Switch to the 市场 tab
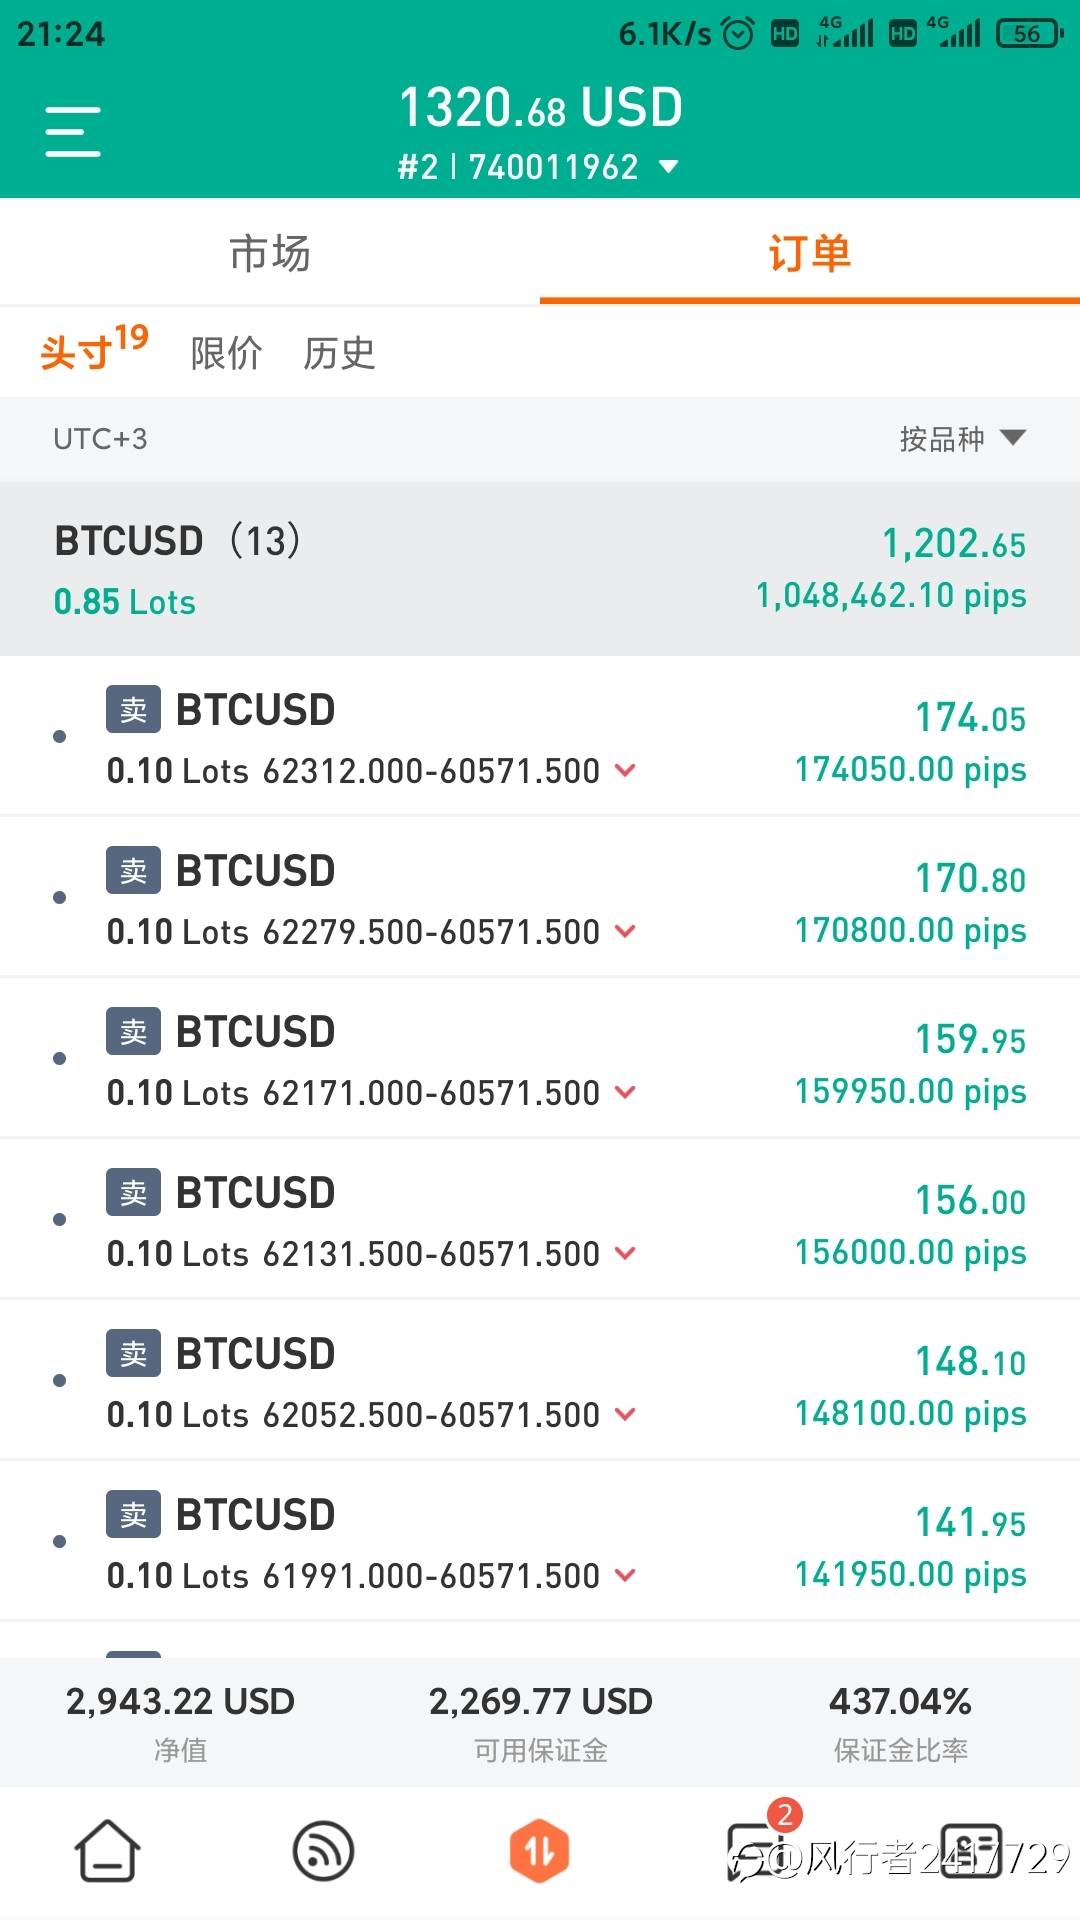The image size is (1080, 1920). pos(270,253)
